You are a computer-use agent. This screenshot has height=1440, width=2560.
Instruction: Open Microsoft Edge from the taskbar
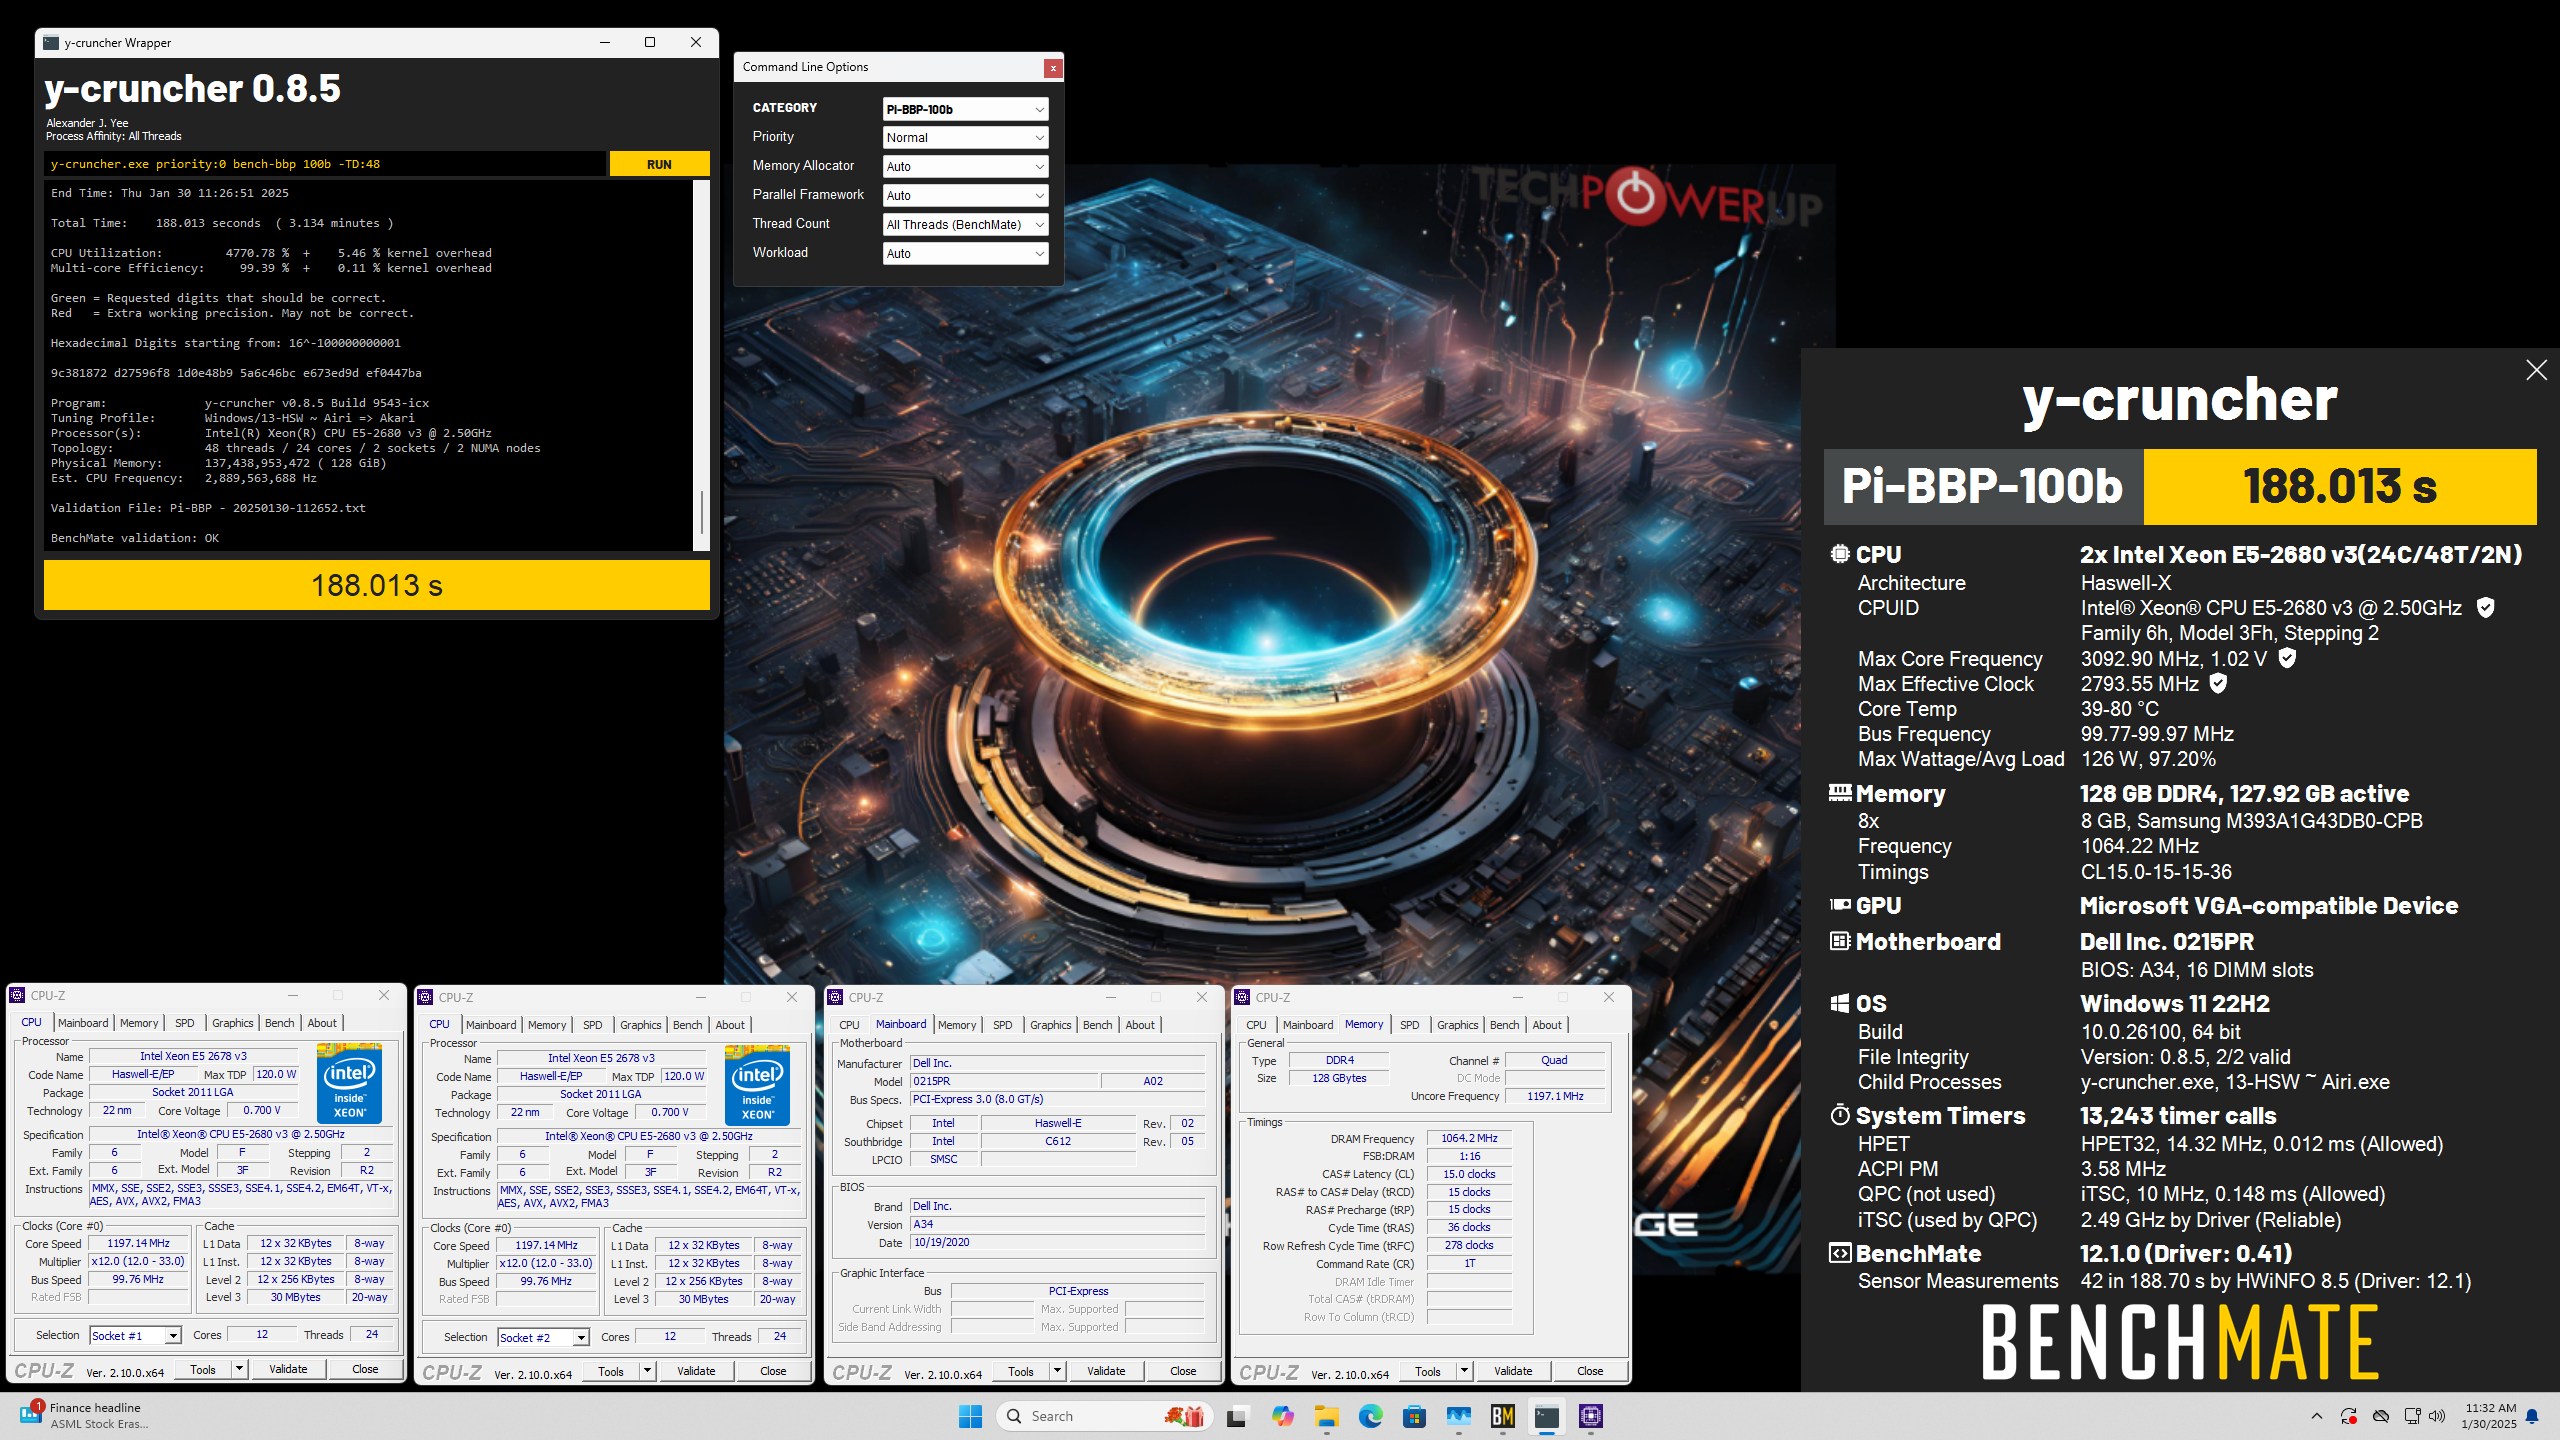coord(1370,1416)
